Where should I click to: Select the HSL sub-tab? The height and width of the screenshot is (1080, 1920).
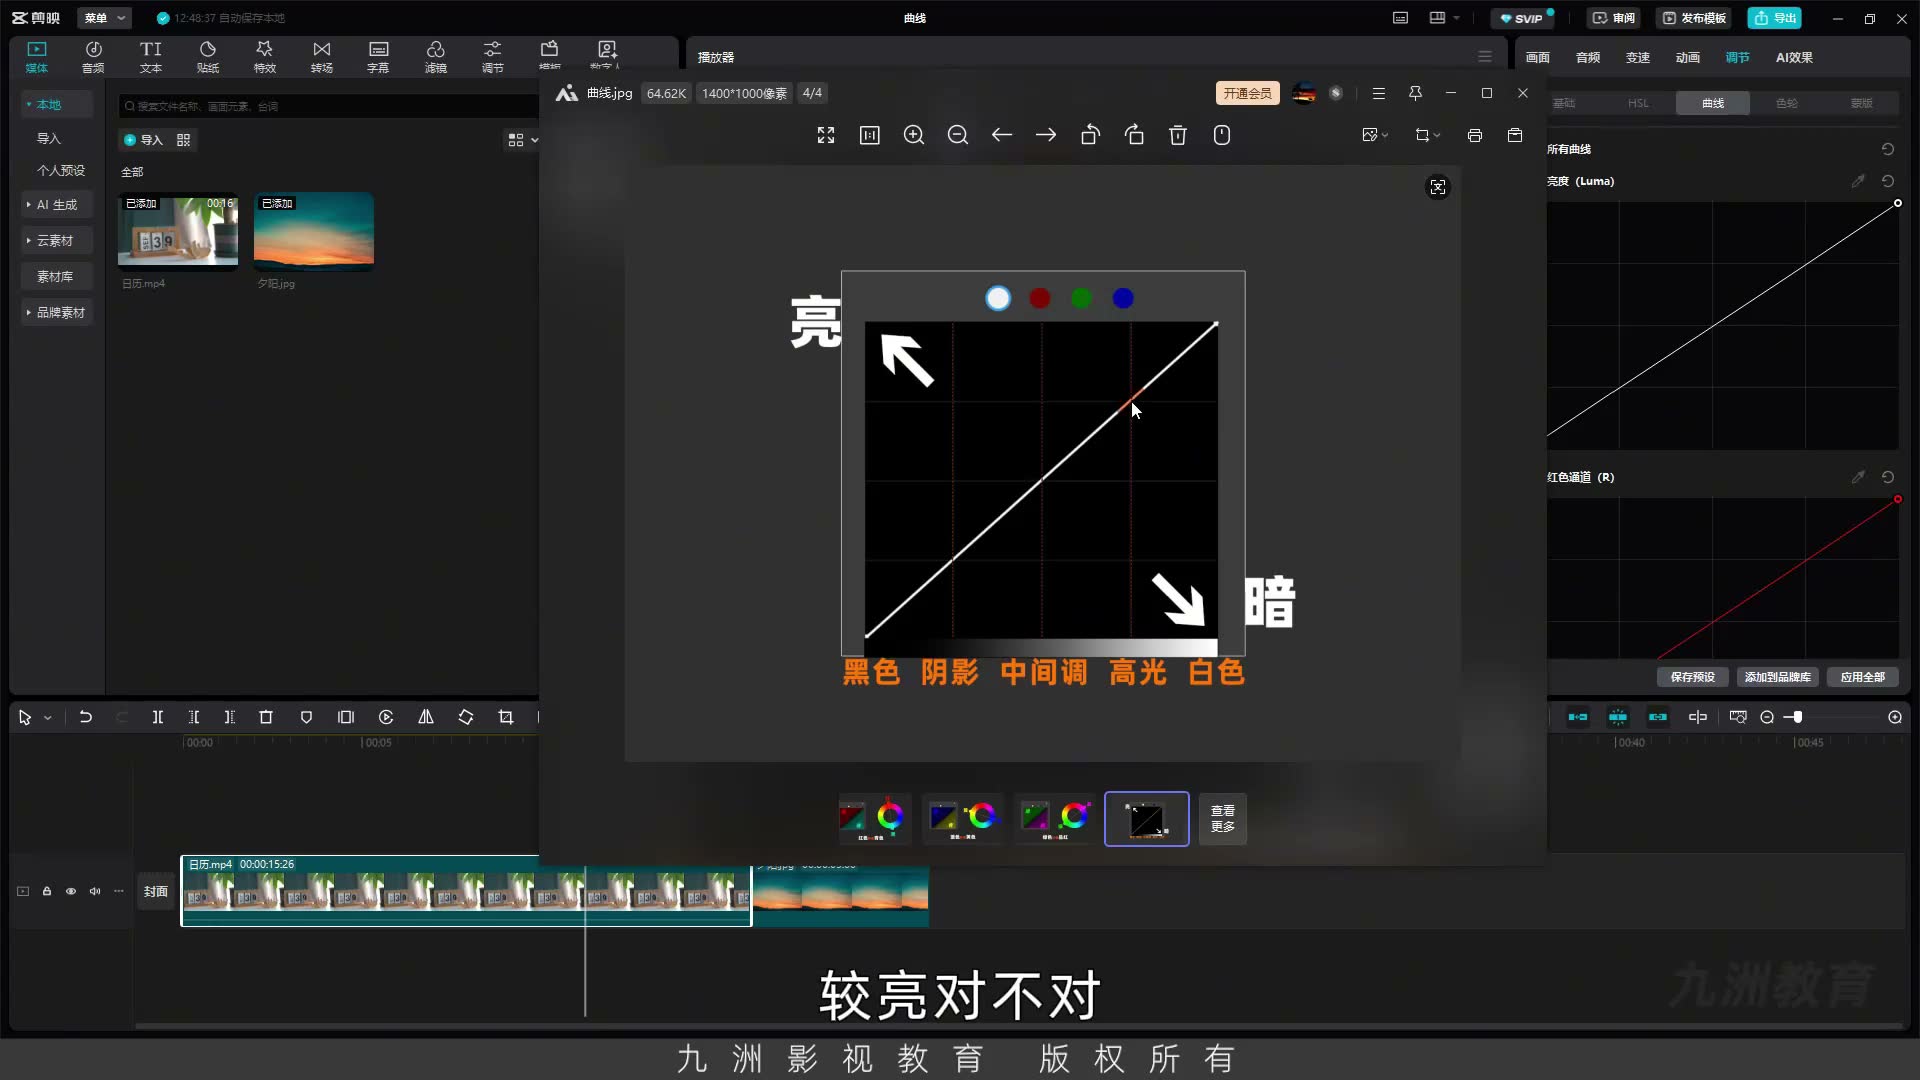point(1638,103)
